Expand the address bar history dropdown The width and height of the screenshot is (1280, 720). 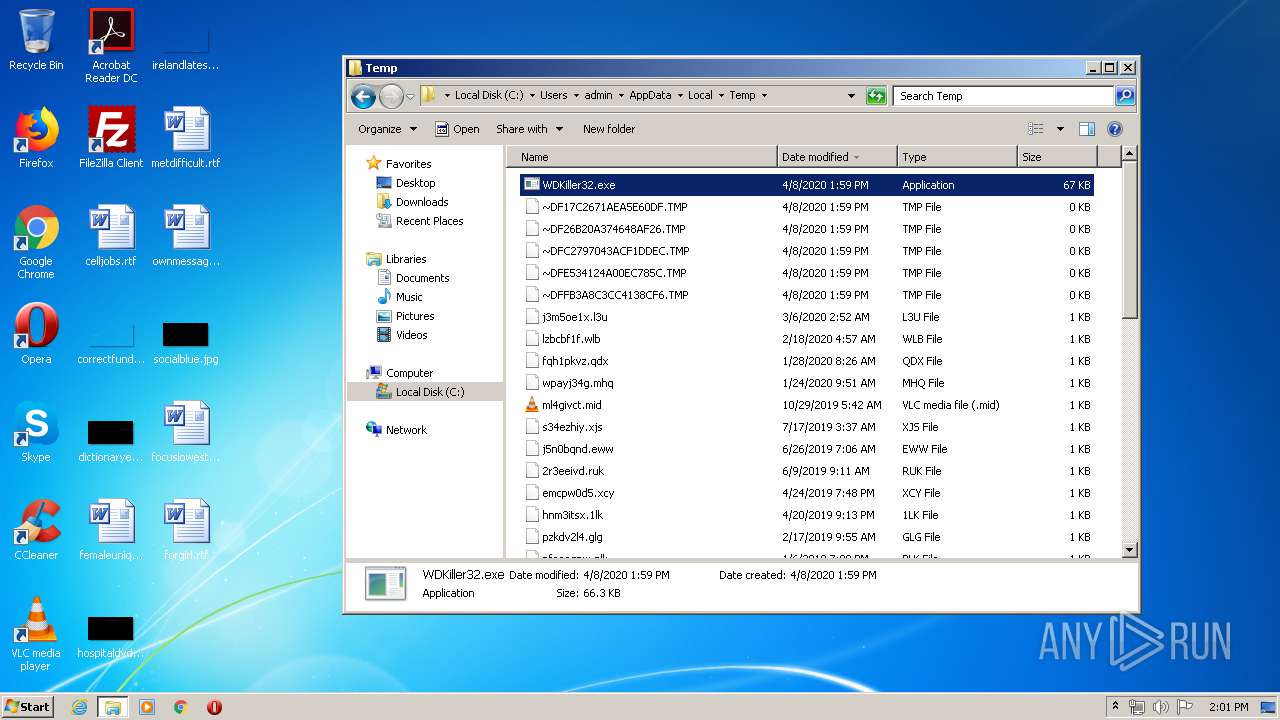coord(851,96)
